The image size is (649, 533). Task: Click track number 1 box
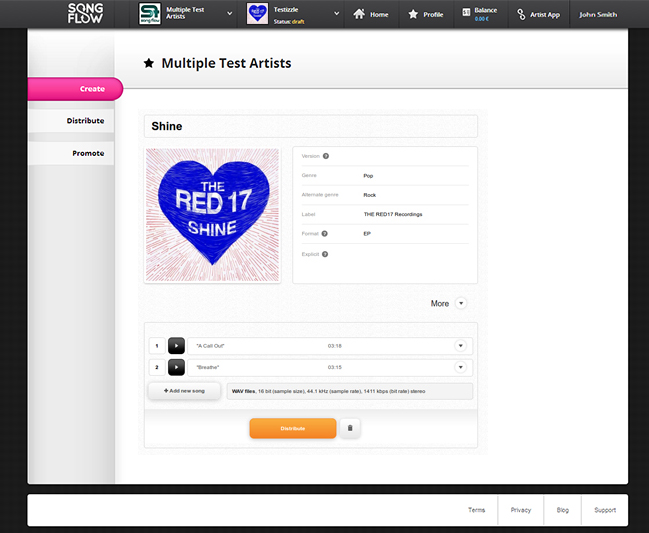[157, 346]
